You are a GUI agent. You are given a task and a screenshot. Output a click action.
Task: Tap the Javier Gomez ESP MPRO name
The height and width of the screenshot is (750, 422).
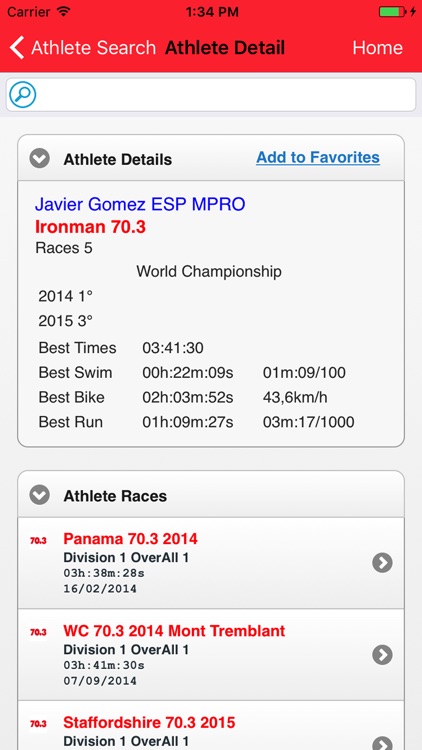click(140, 205)
